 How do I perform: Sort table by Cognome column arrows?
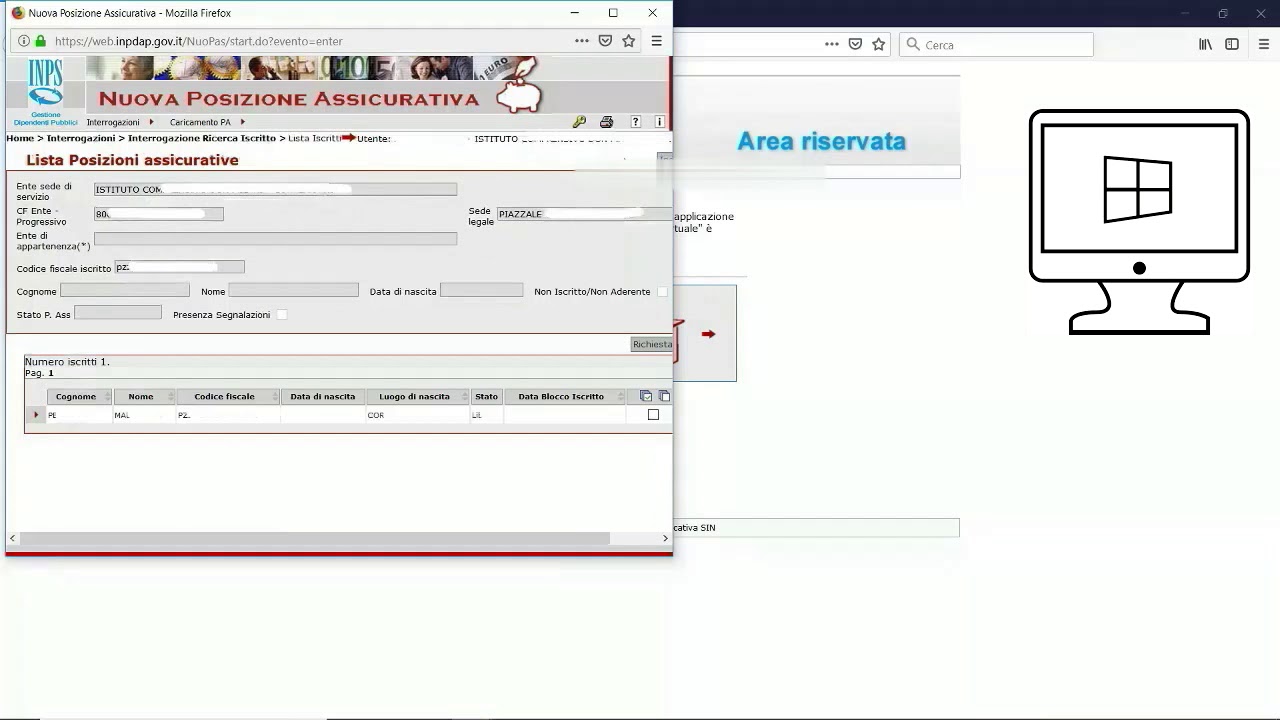coord(108,397)
